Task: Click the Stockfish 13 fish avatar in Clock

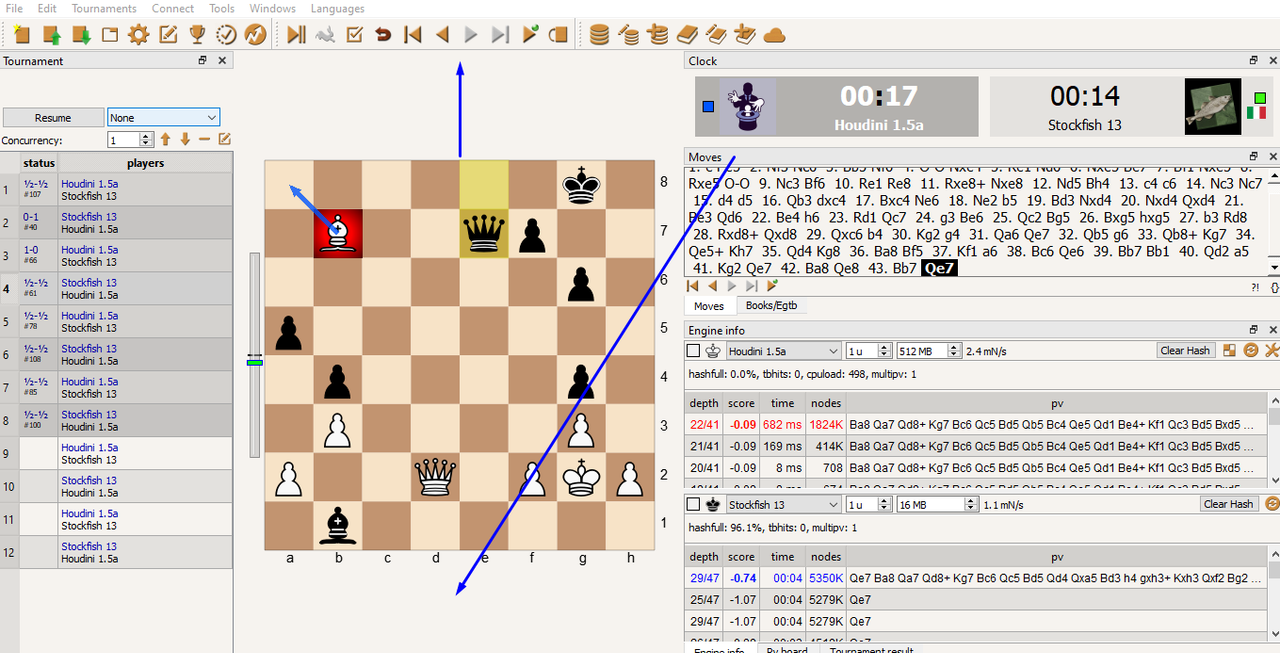Action: 1212,106
